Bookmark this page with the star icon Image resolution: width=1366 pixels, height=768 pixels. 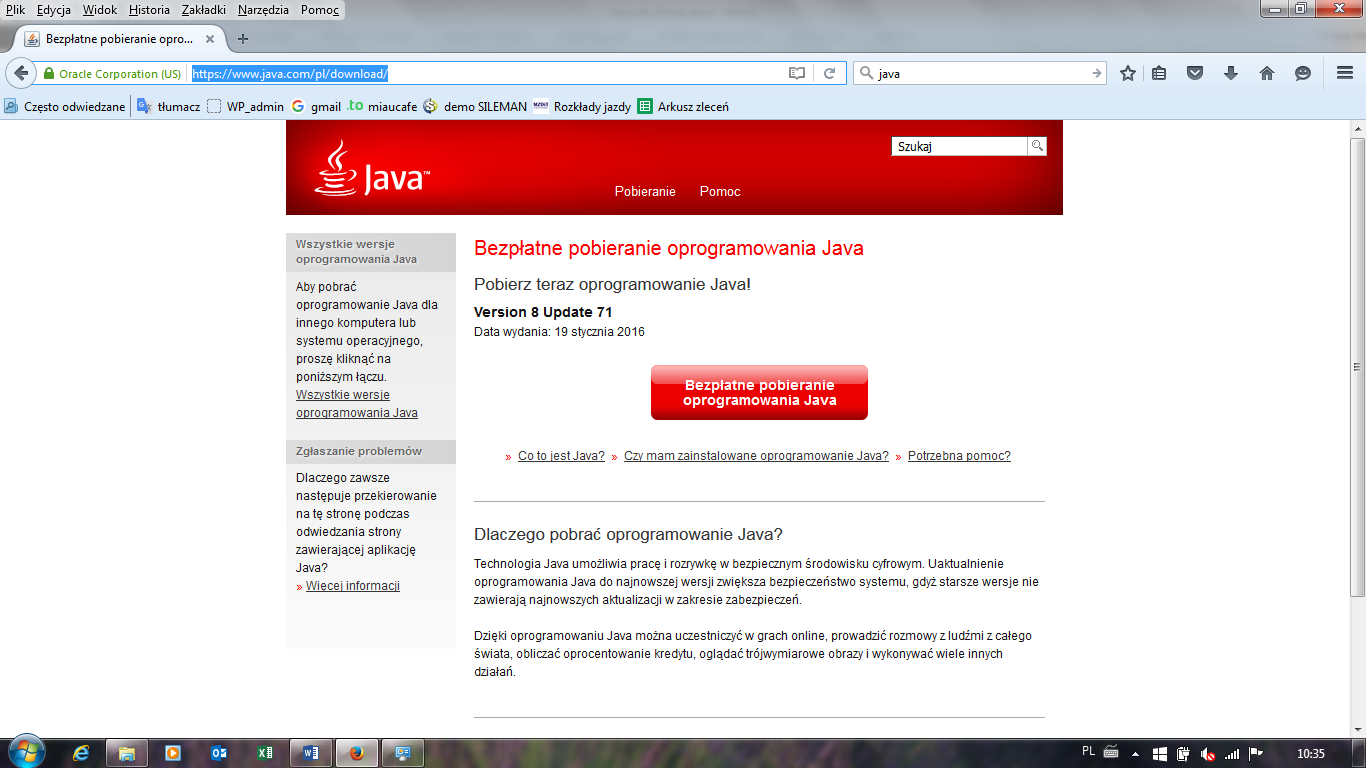(x=1128, y=73)
